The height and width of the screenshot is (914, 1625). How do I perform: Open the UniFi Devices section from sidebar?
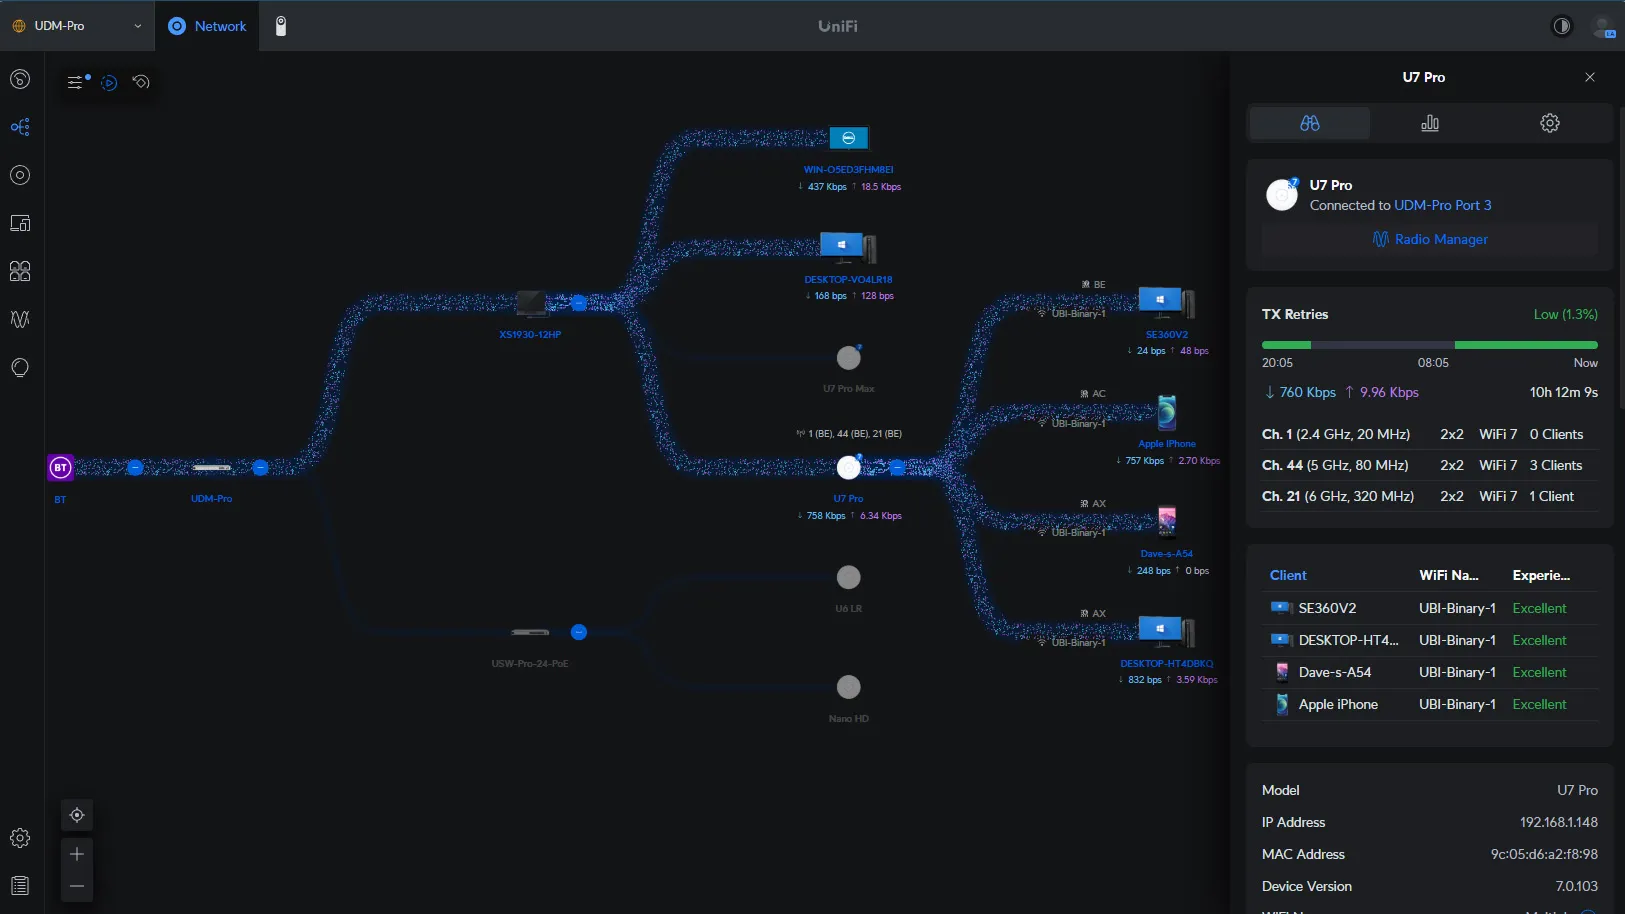coord(20,175)
